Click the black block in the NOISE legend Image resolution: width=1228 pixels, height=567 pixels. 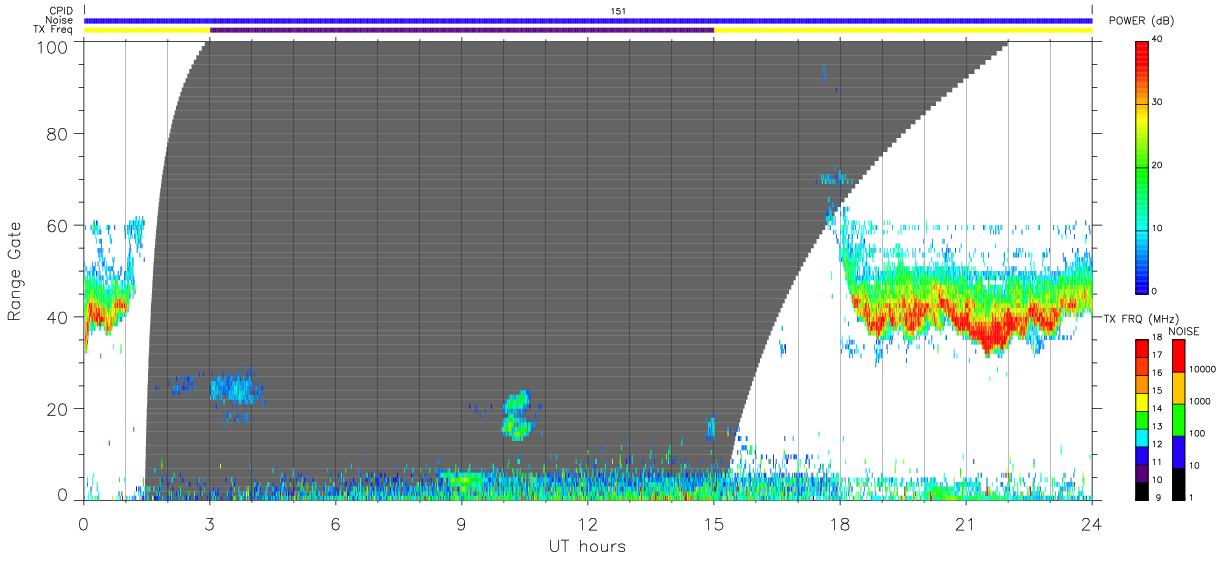pyautogui.click(x=1178, y=482)
